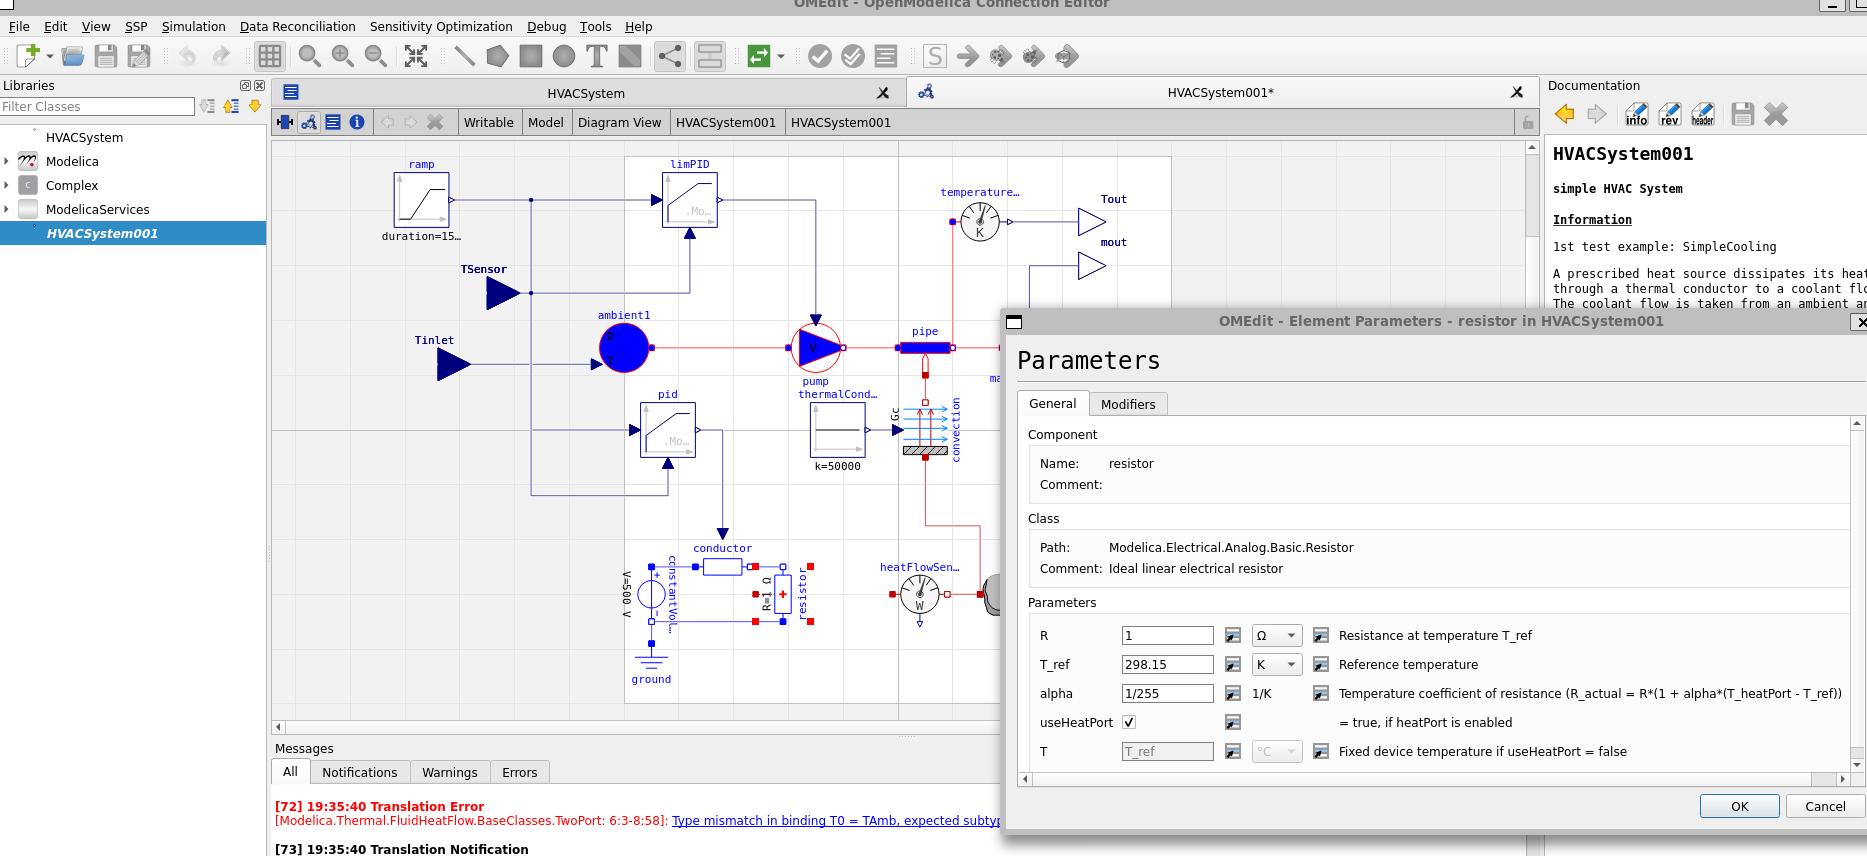
Task: Click the alpha value input field
Action: [x=1168, y=694]
